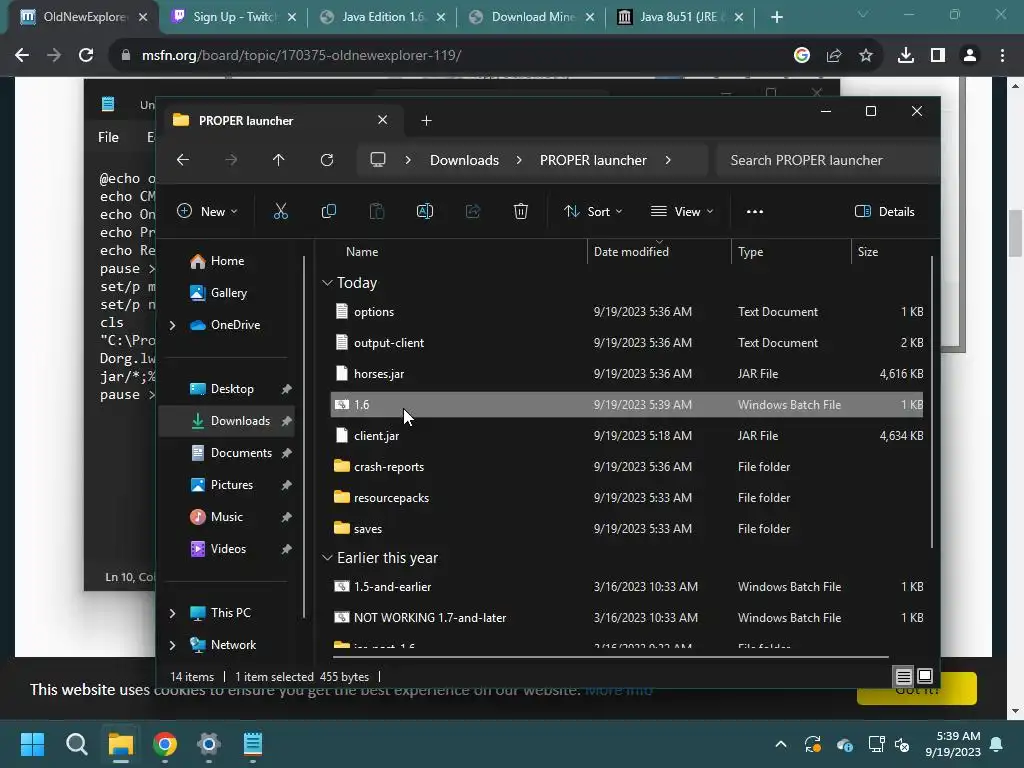Sort by Name column header
Viewport: 1024px width, 768px height.
tap(457, 251)
